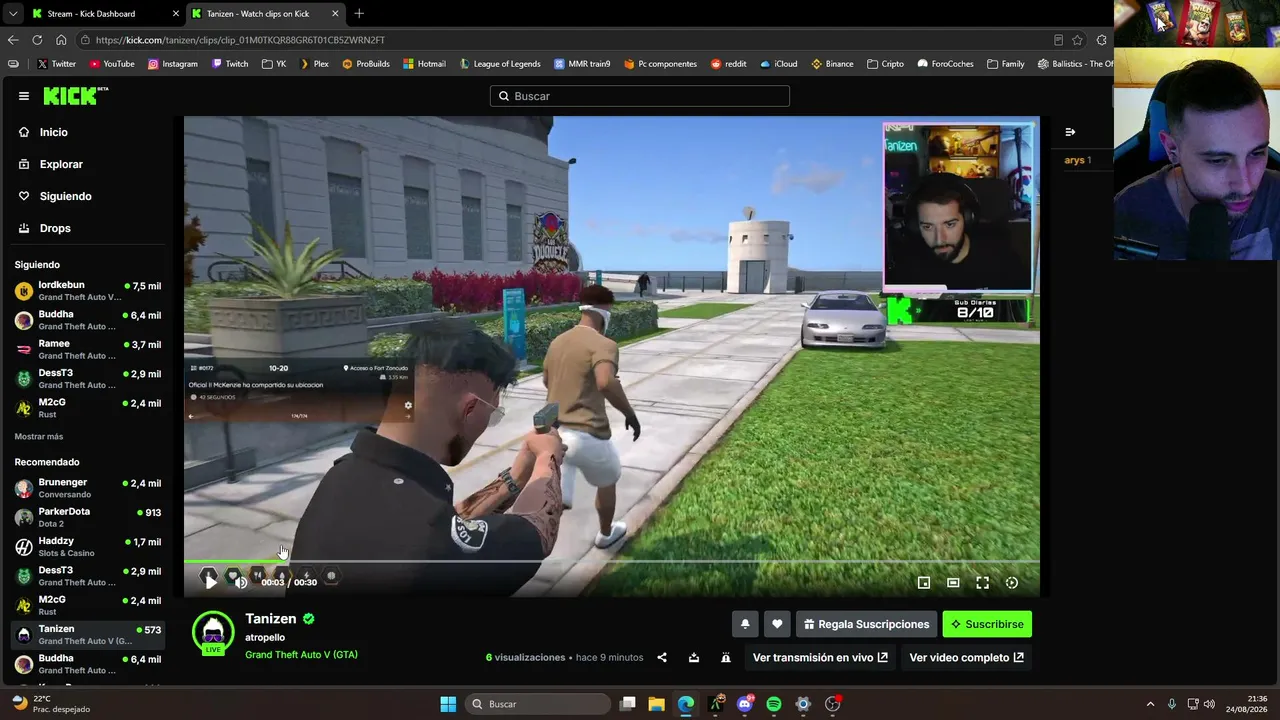Open the Grand Theft Auto V (GTA) category link
The height and width of the screenshot is (720, 1280).
point(301,655)
